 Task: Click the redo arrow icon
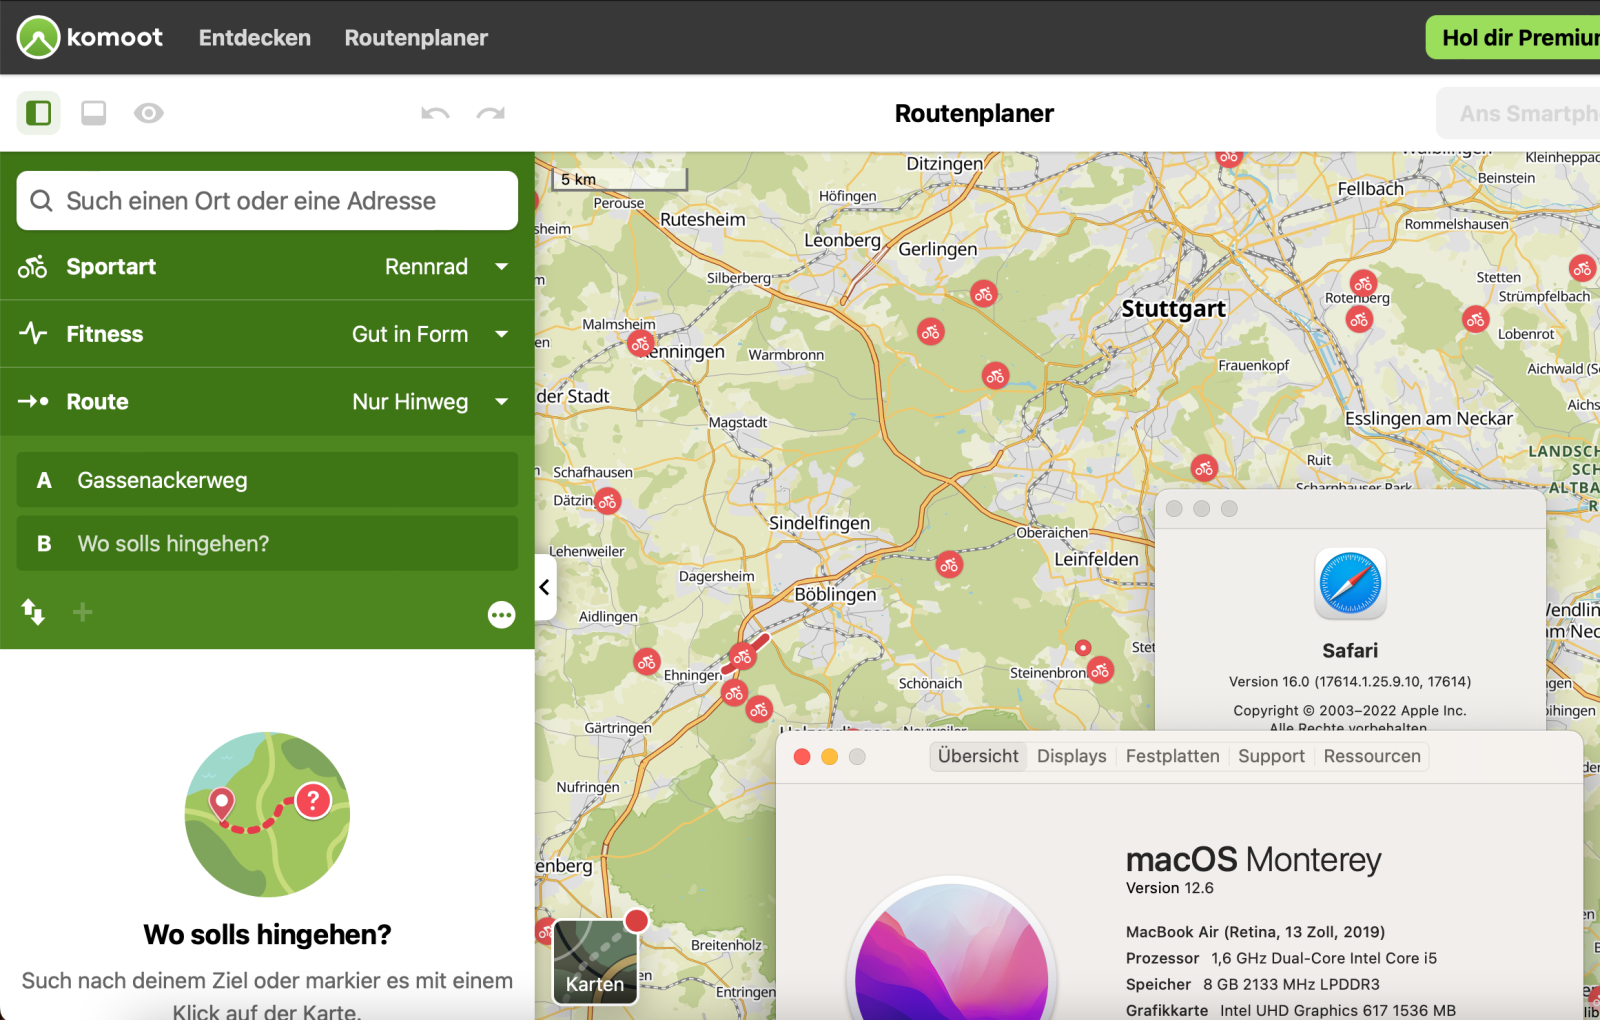490,113
